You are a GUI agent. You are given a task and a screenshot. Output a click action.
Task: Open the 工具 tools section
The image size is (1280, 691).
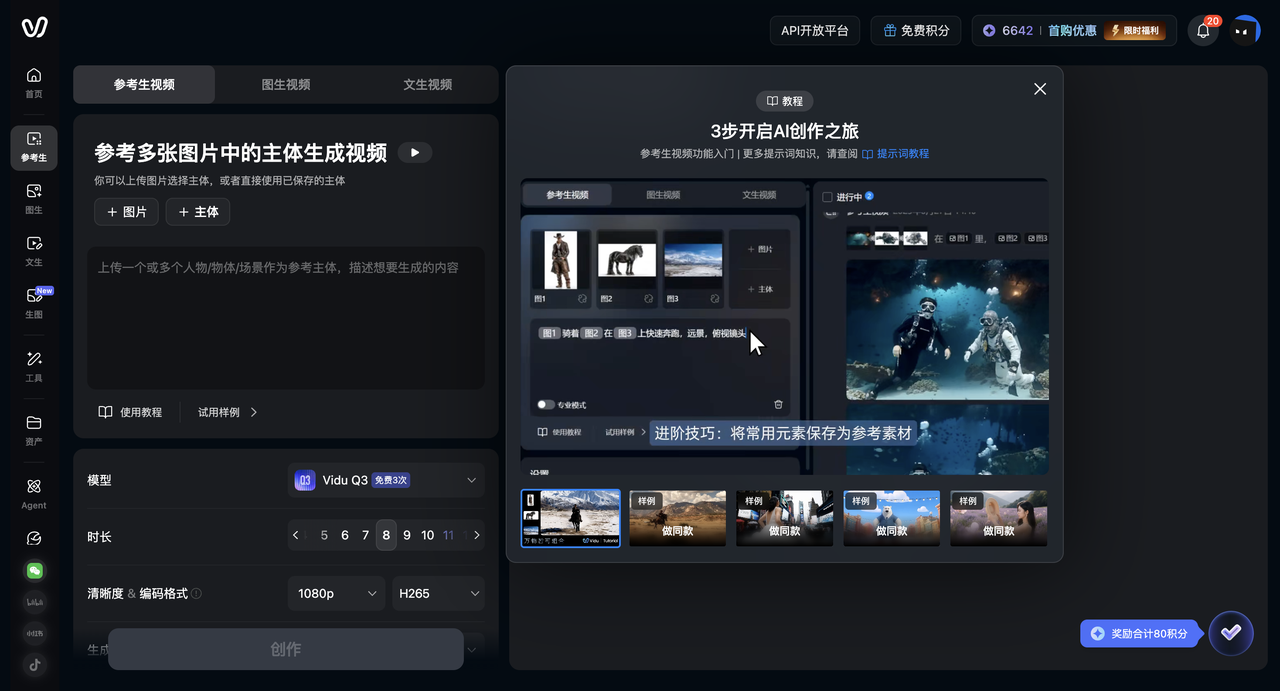[33, 366]
